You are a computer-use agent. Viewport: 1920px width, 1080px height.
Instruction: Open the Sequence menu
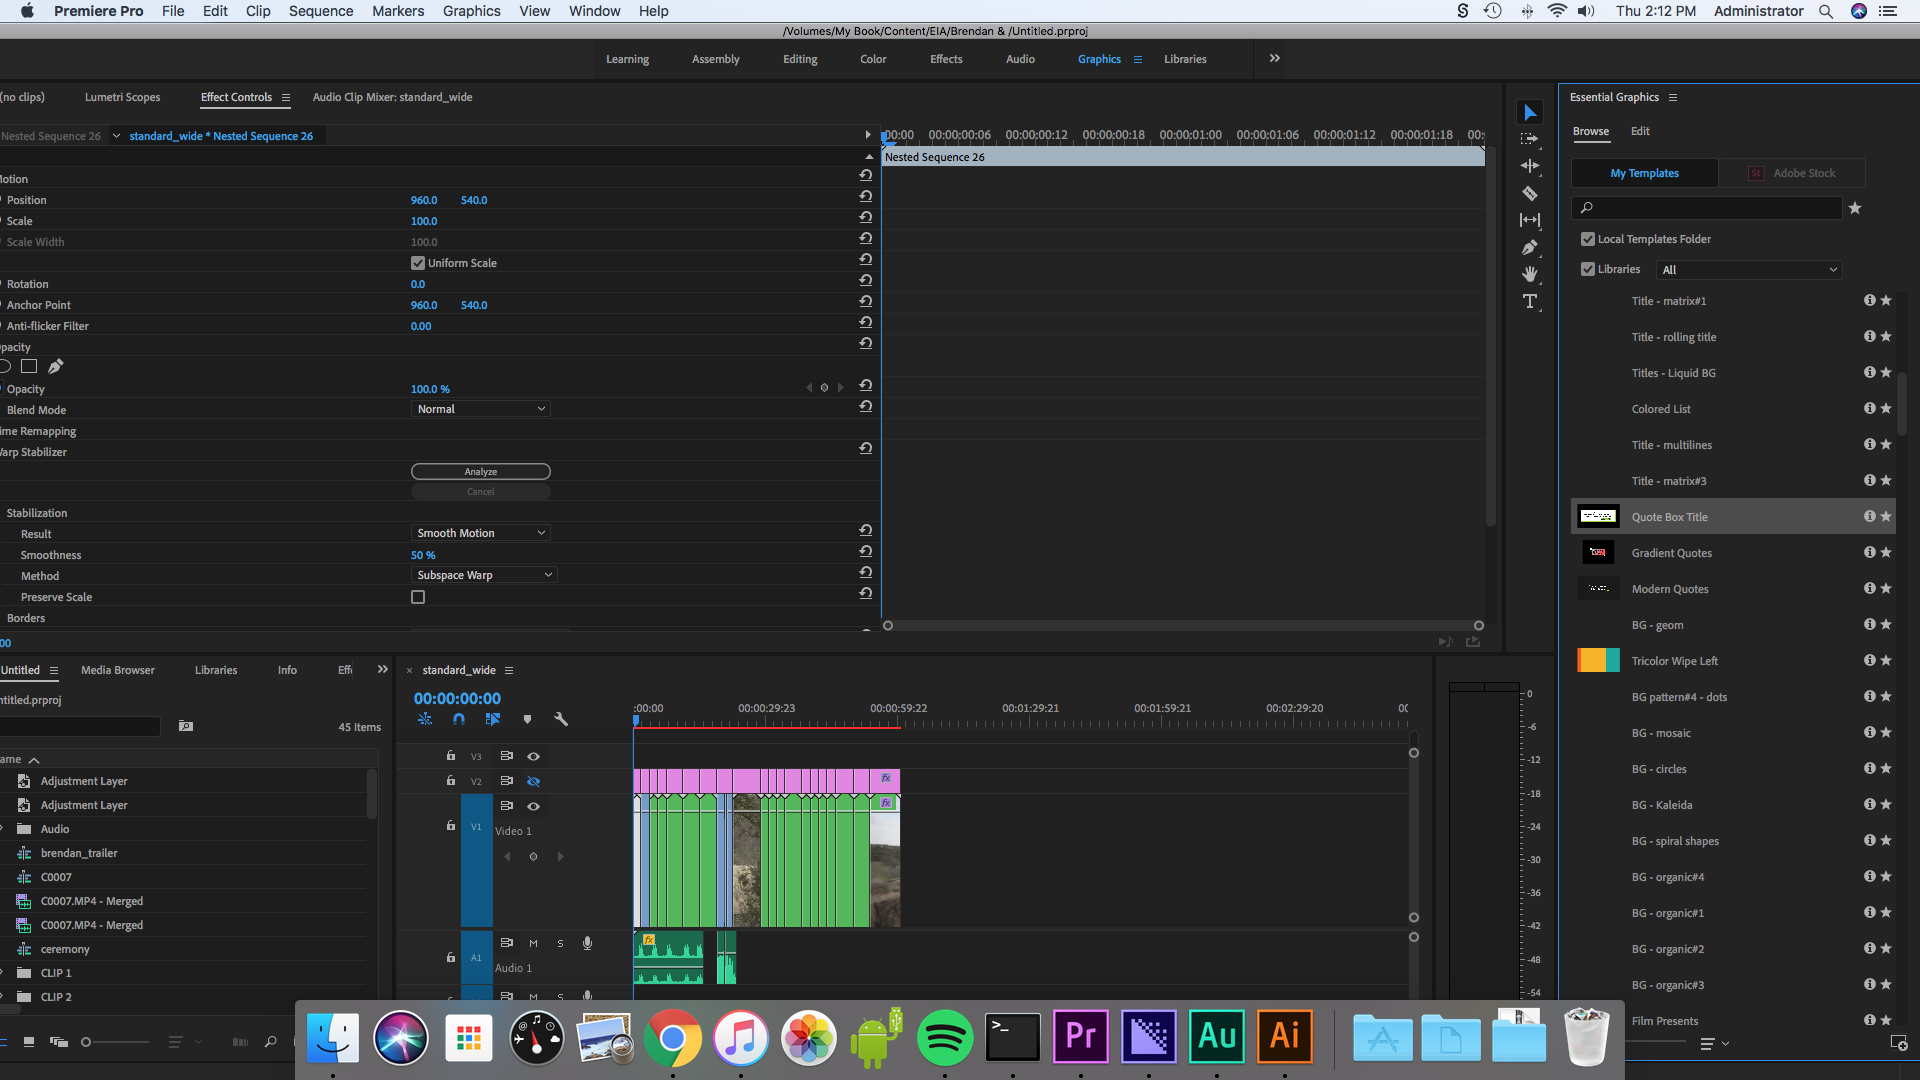(320, 11)
